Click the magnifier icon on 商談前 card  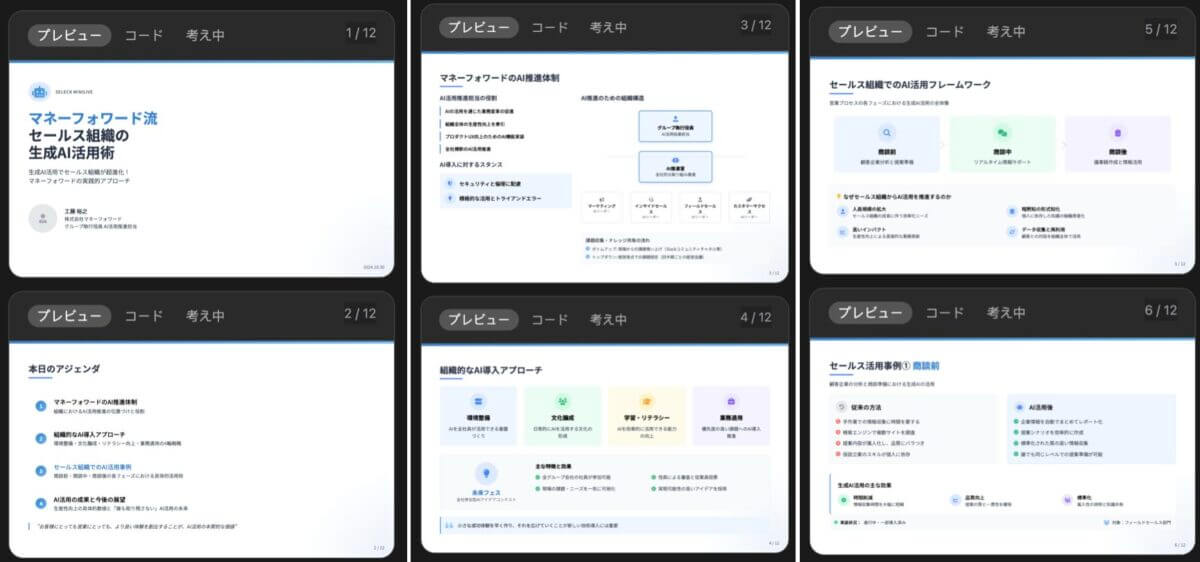point(886,132)
